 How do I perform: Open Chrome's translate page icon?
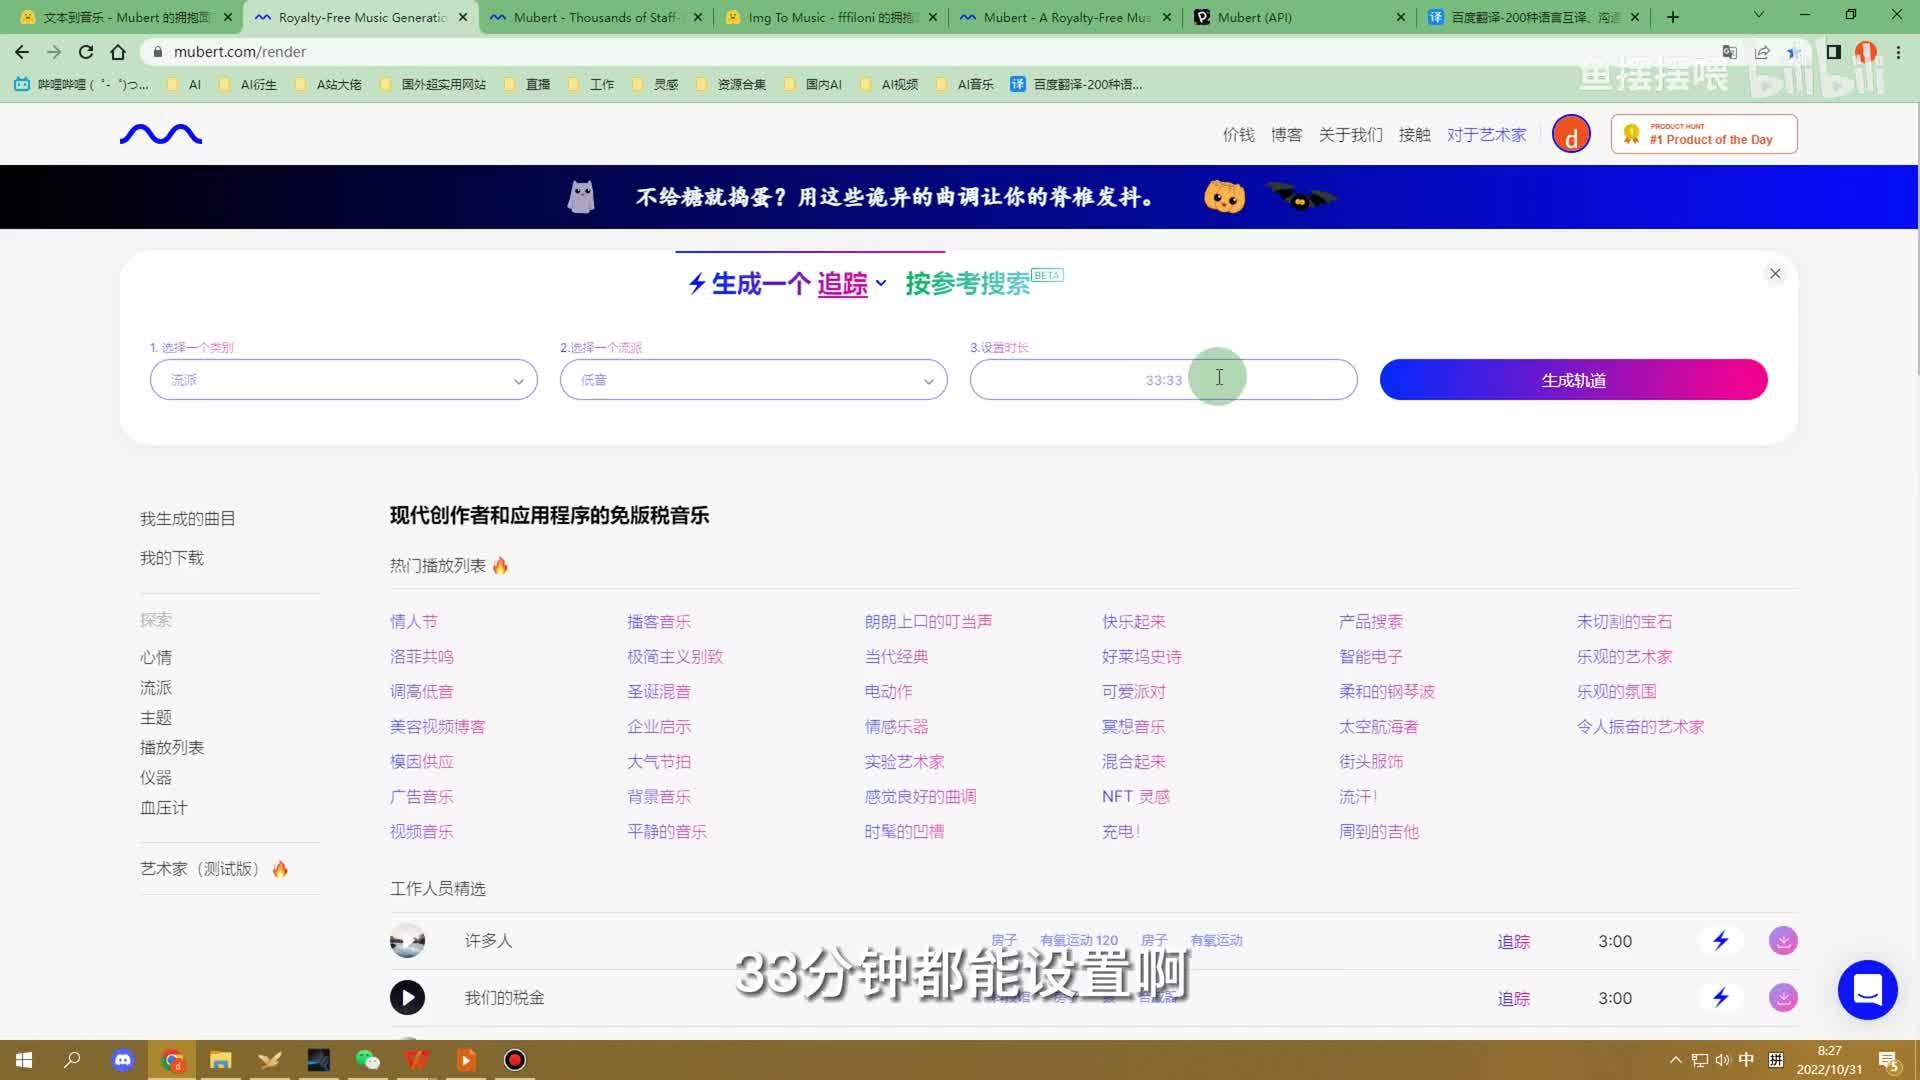point(1729,52)
